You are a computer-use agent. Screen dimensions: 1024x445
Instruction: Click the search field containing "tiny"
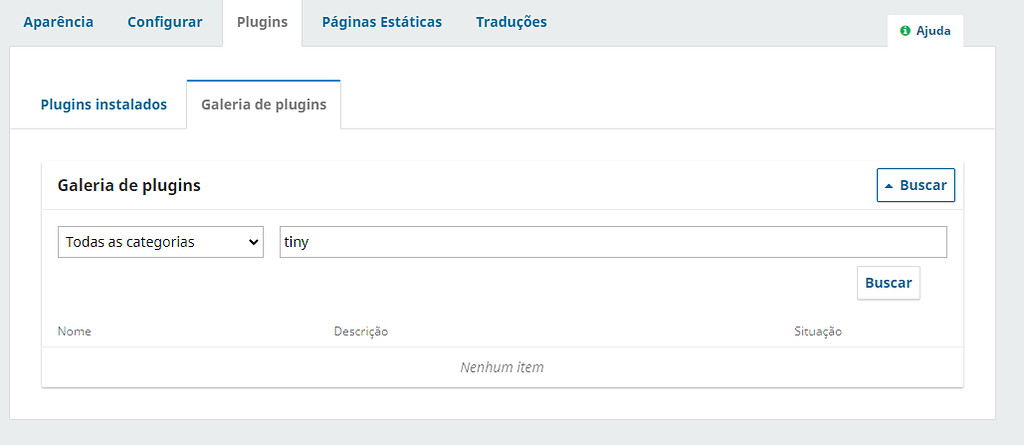tap(612, 242)
